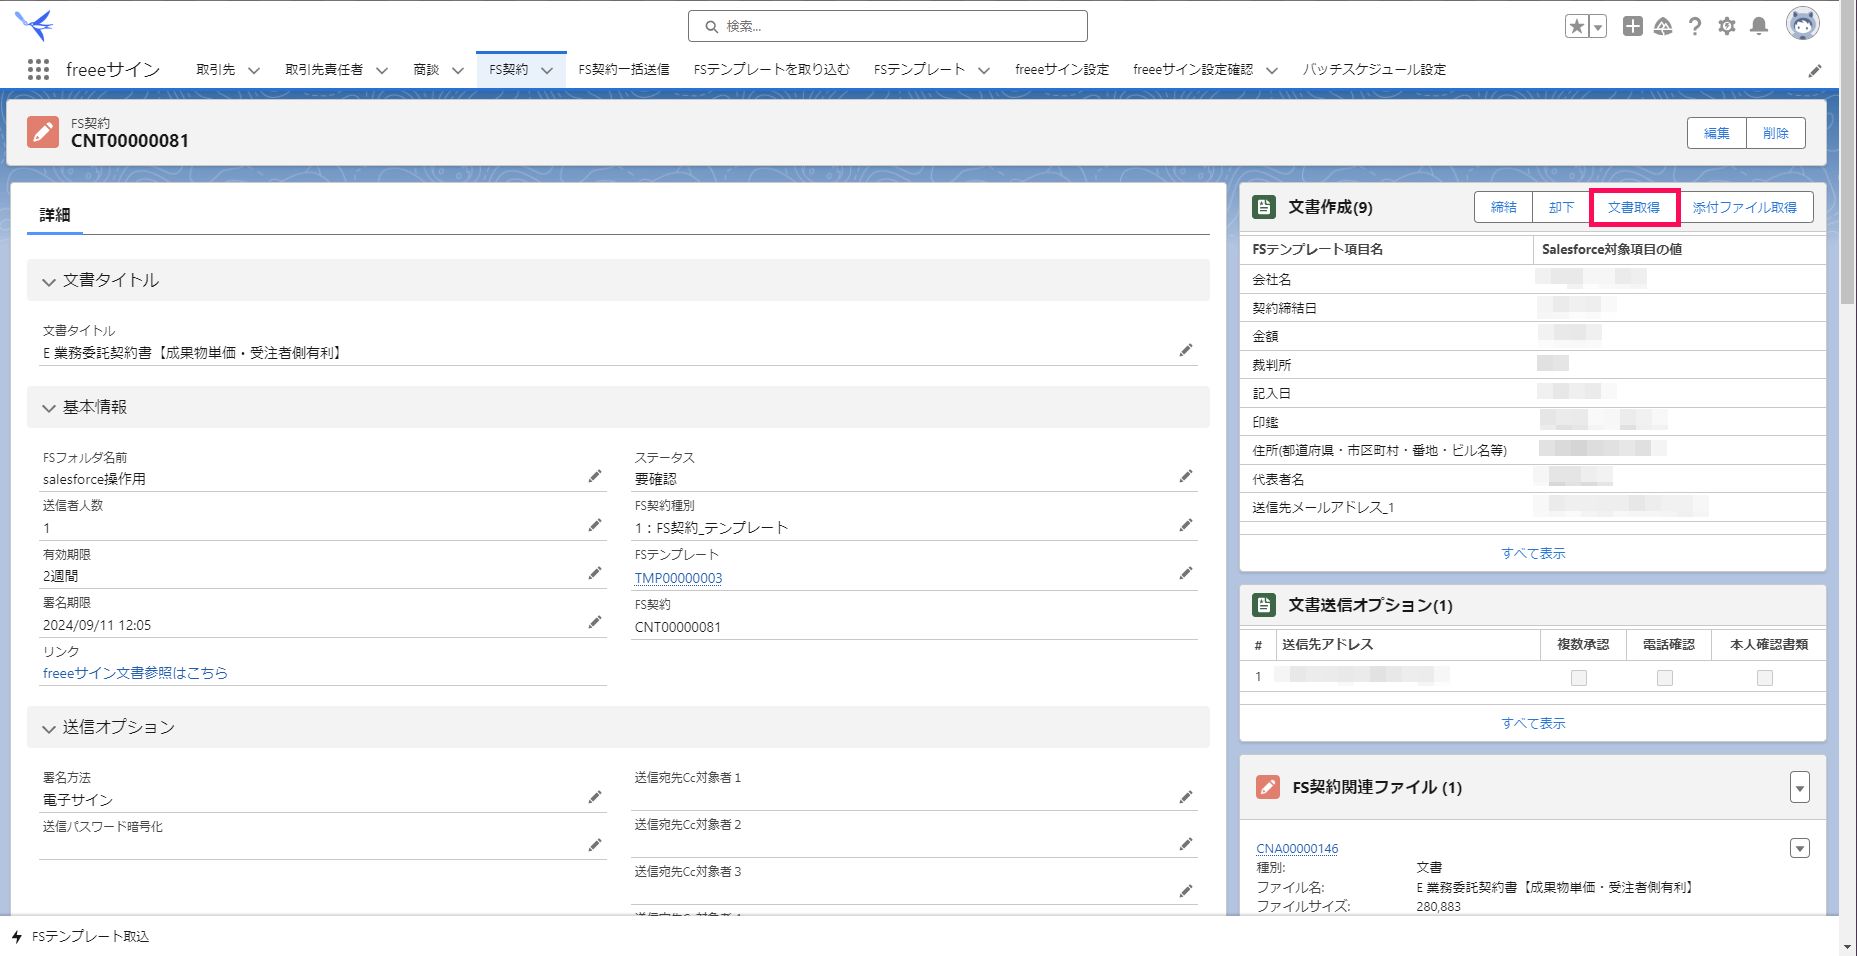
Task: Edit the 有効期限 field pencil
Action: point(595,573)
